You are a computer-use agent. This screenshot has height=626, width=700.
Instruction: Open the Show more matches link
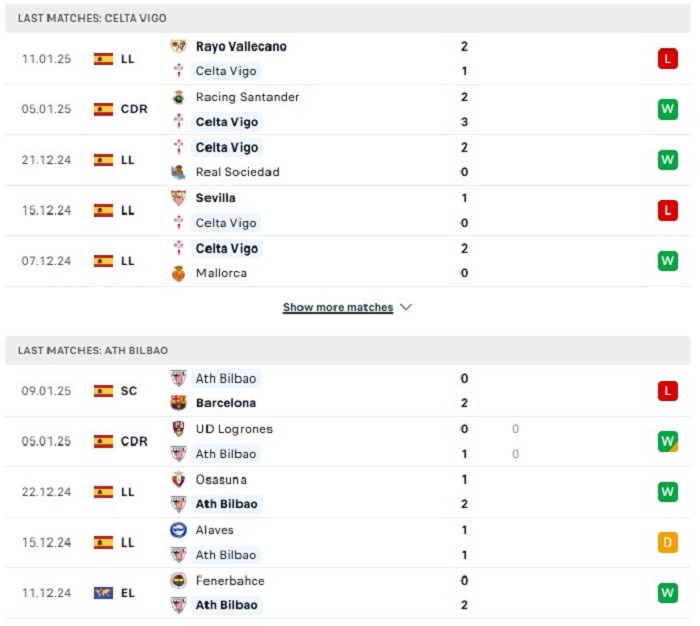338,307
